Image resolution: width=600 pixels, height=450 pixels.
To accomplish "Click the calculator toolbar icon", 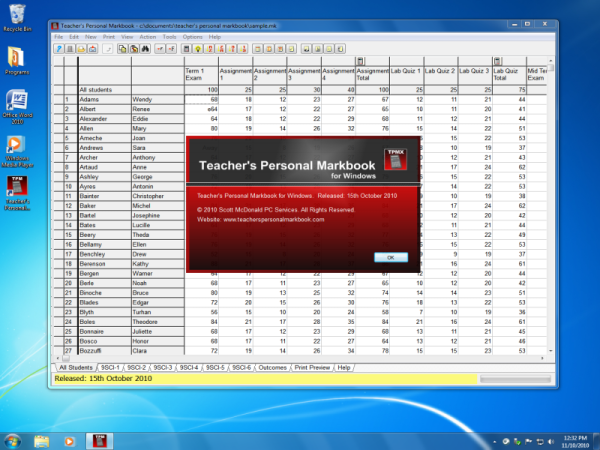I will [186, 49].
